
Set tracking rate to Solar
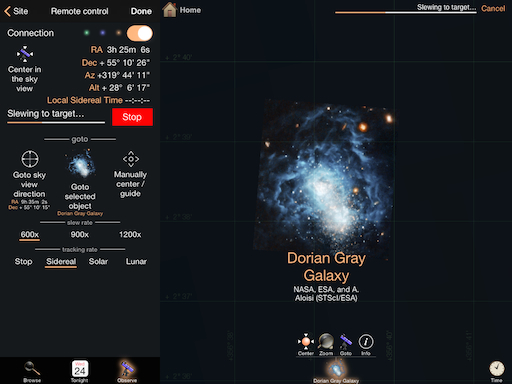pos(98,262)
